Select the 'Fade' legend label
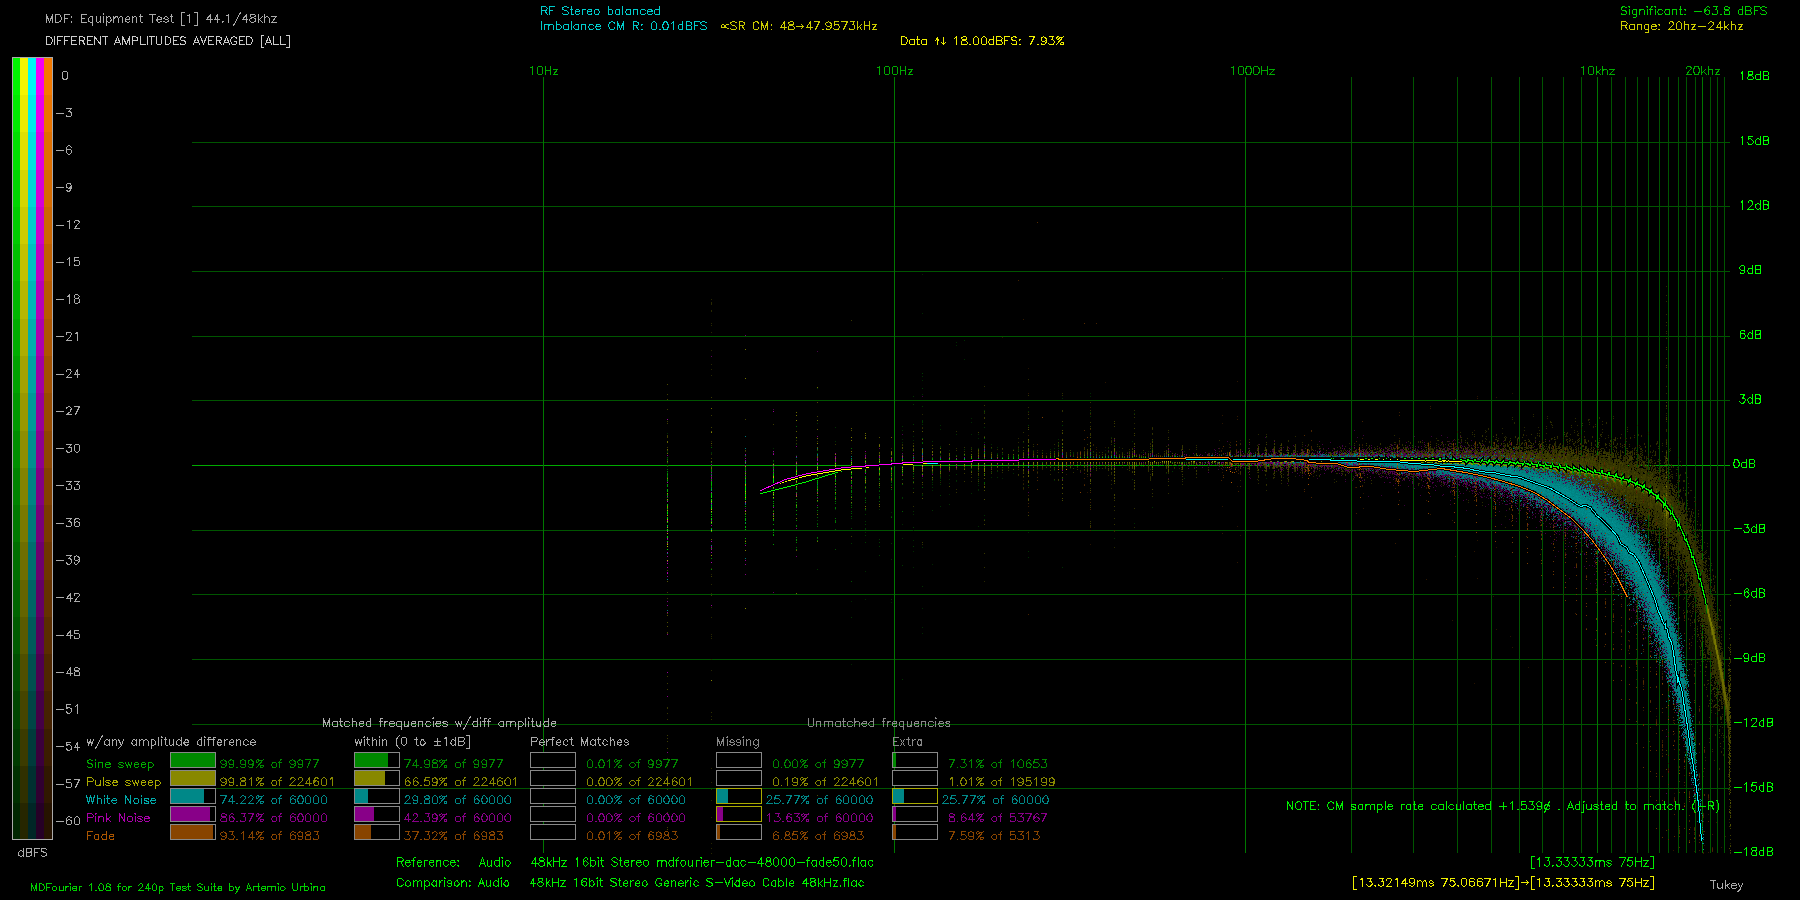This screenshot has width=1800, height=900. pyautogui.click(x=100, y=836)
